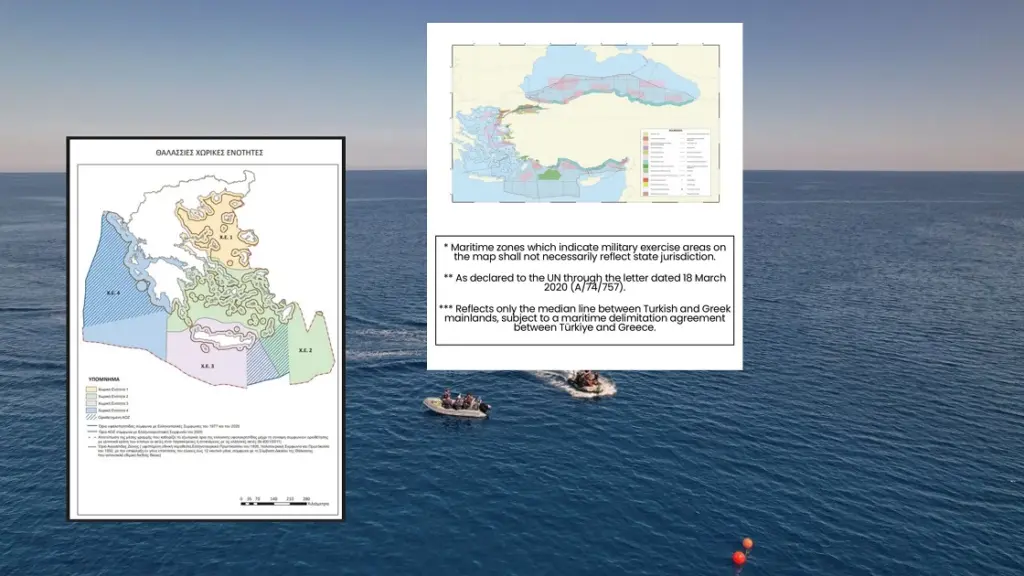This screenshot has width=1024, height=576.
Task: Click the X.E. 1 yellow zone label
Action: pos(225,239)
